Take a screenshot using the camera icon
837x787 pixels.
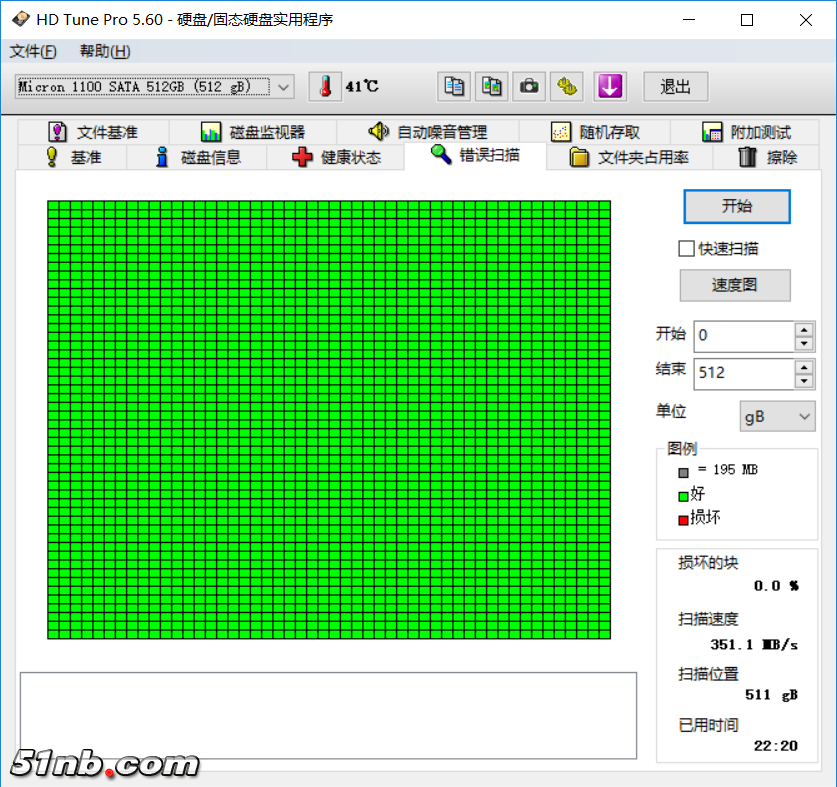pos(529,87)
